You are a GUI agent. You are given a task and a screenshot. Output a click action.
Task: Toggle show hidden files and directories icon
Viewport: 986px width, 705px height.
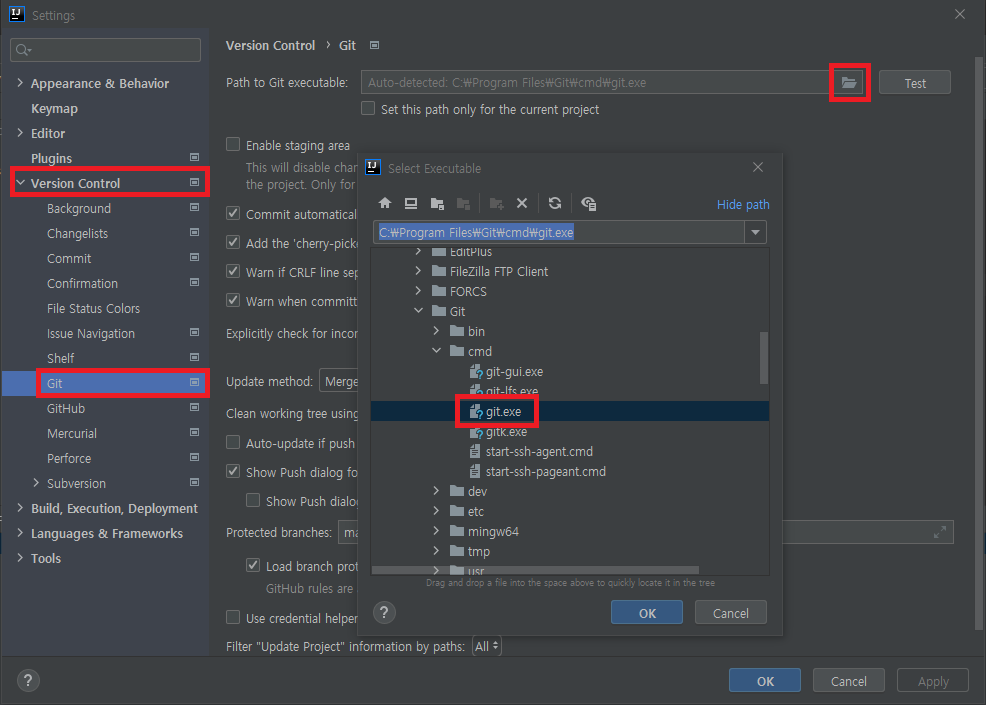click(589, 203)
